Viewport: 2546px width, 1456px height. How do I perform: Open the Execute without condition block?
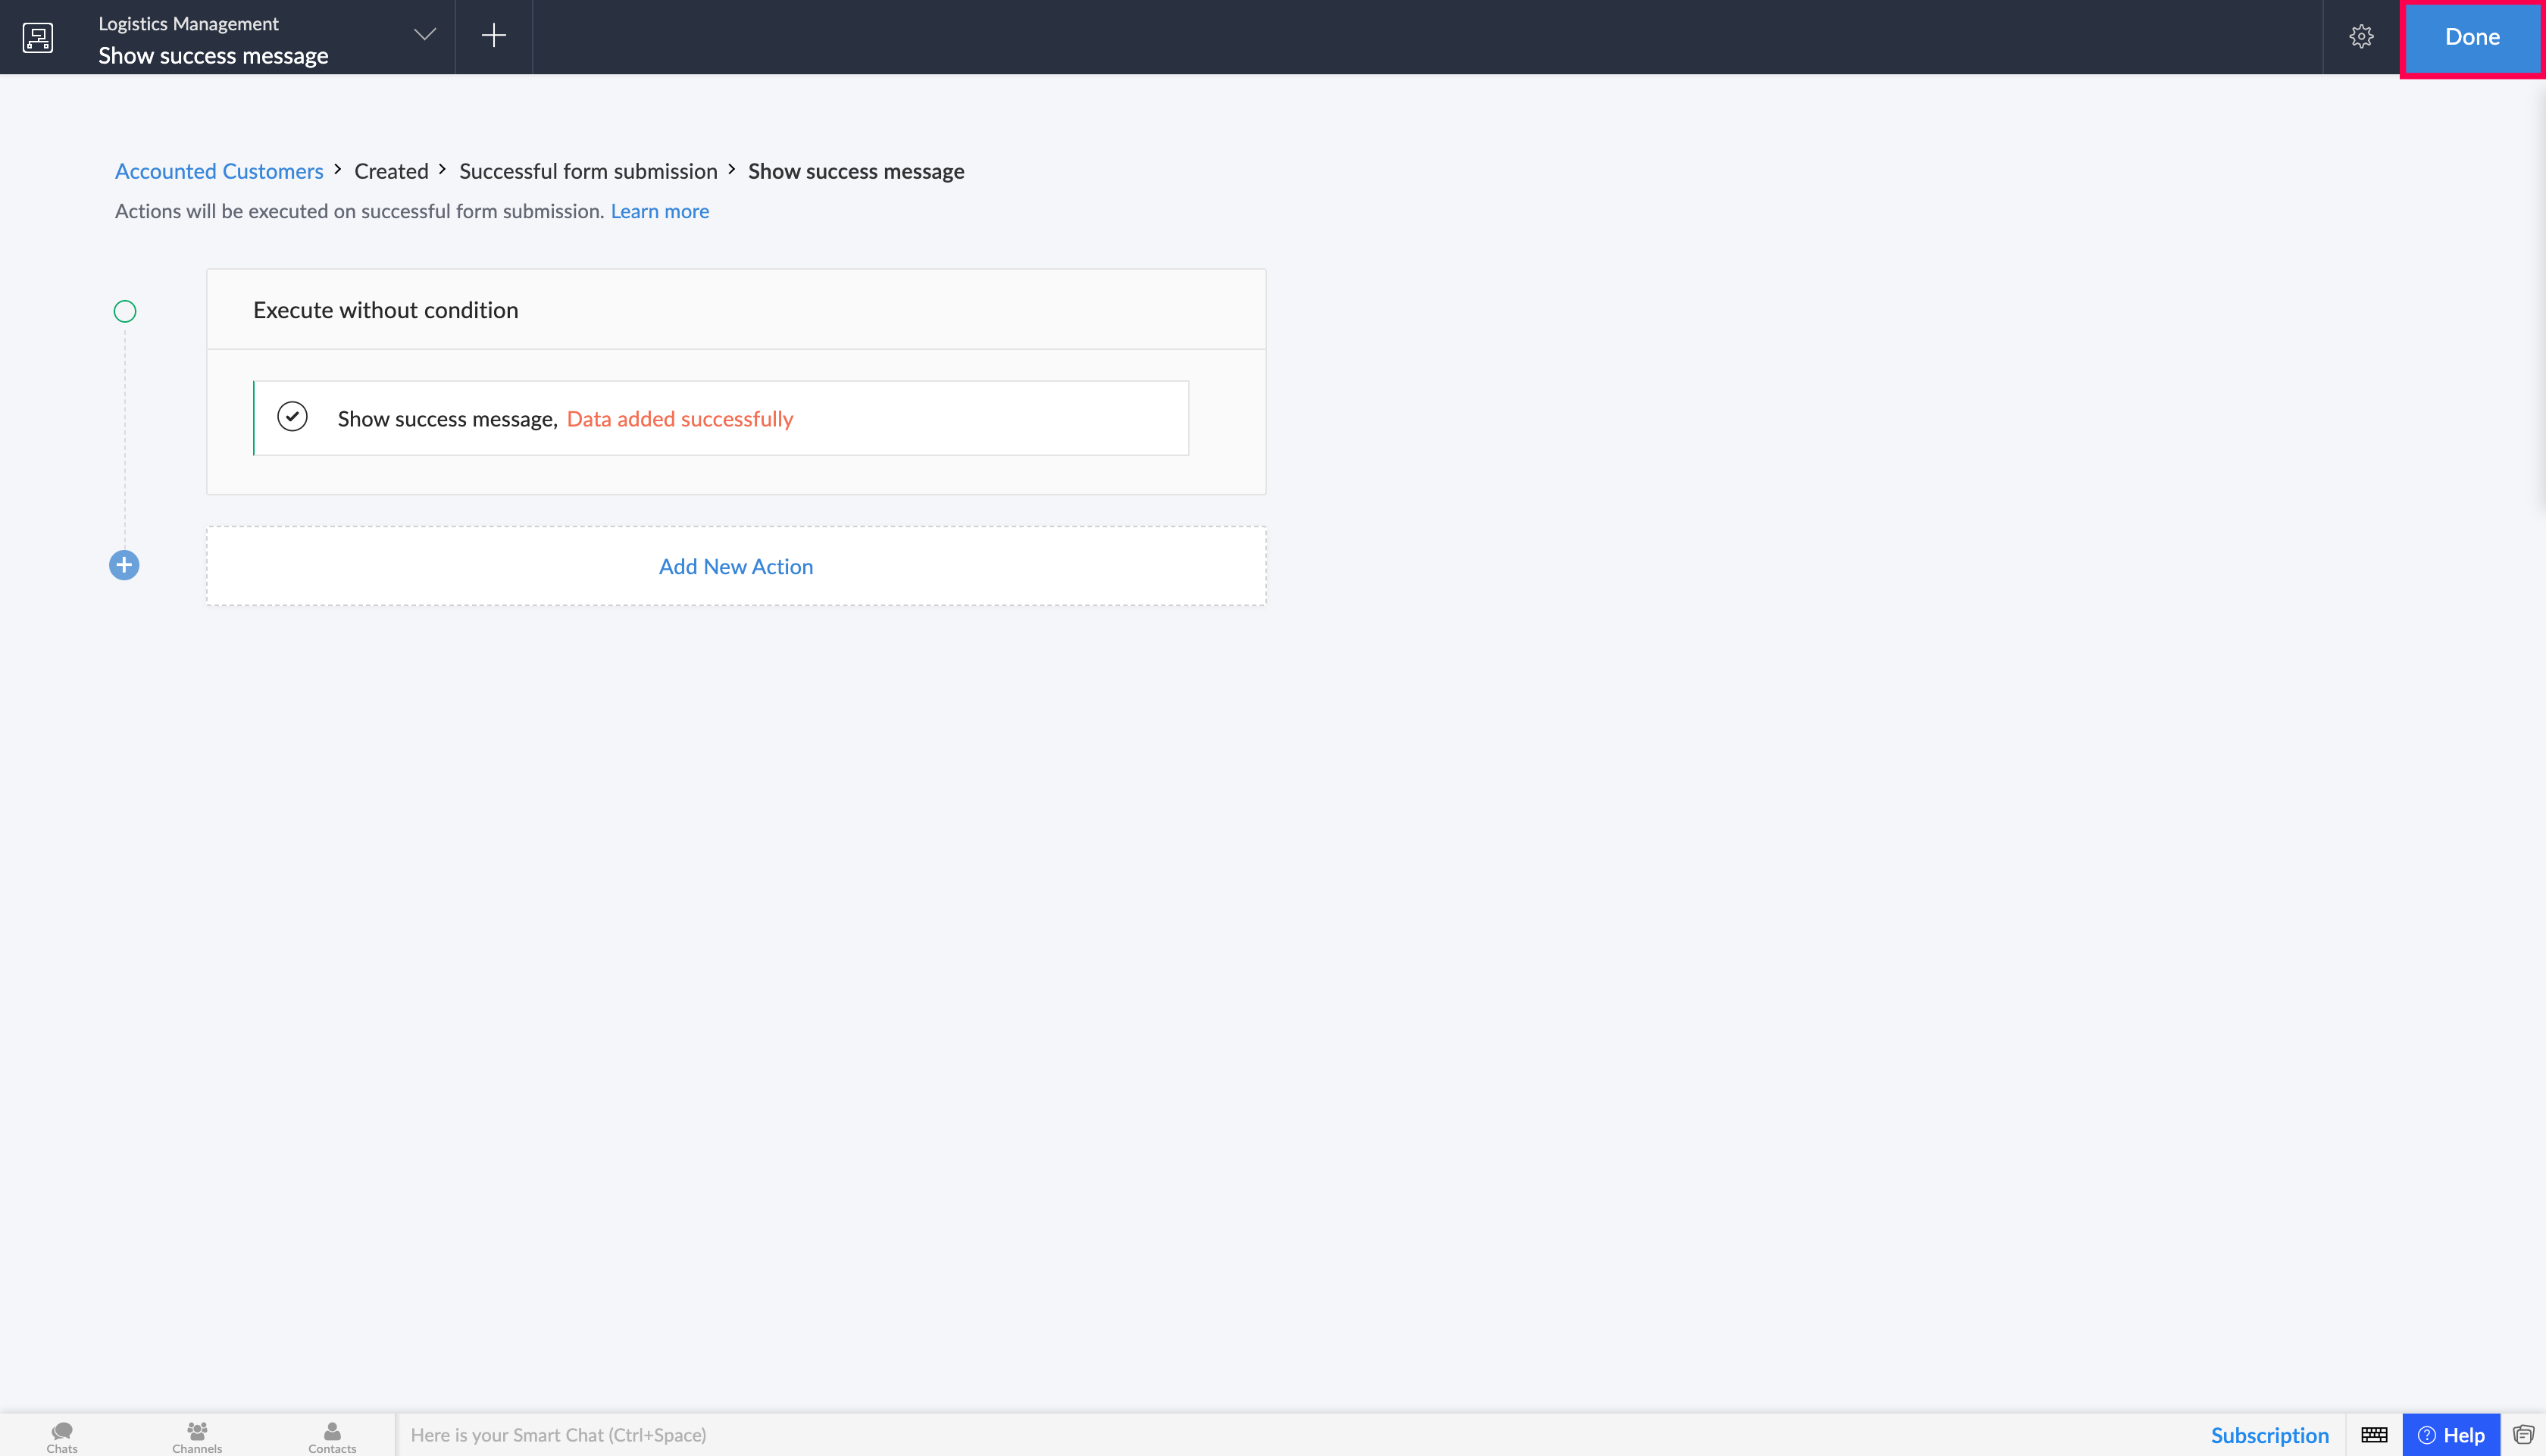click(736, 310)
